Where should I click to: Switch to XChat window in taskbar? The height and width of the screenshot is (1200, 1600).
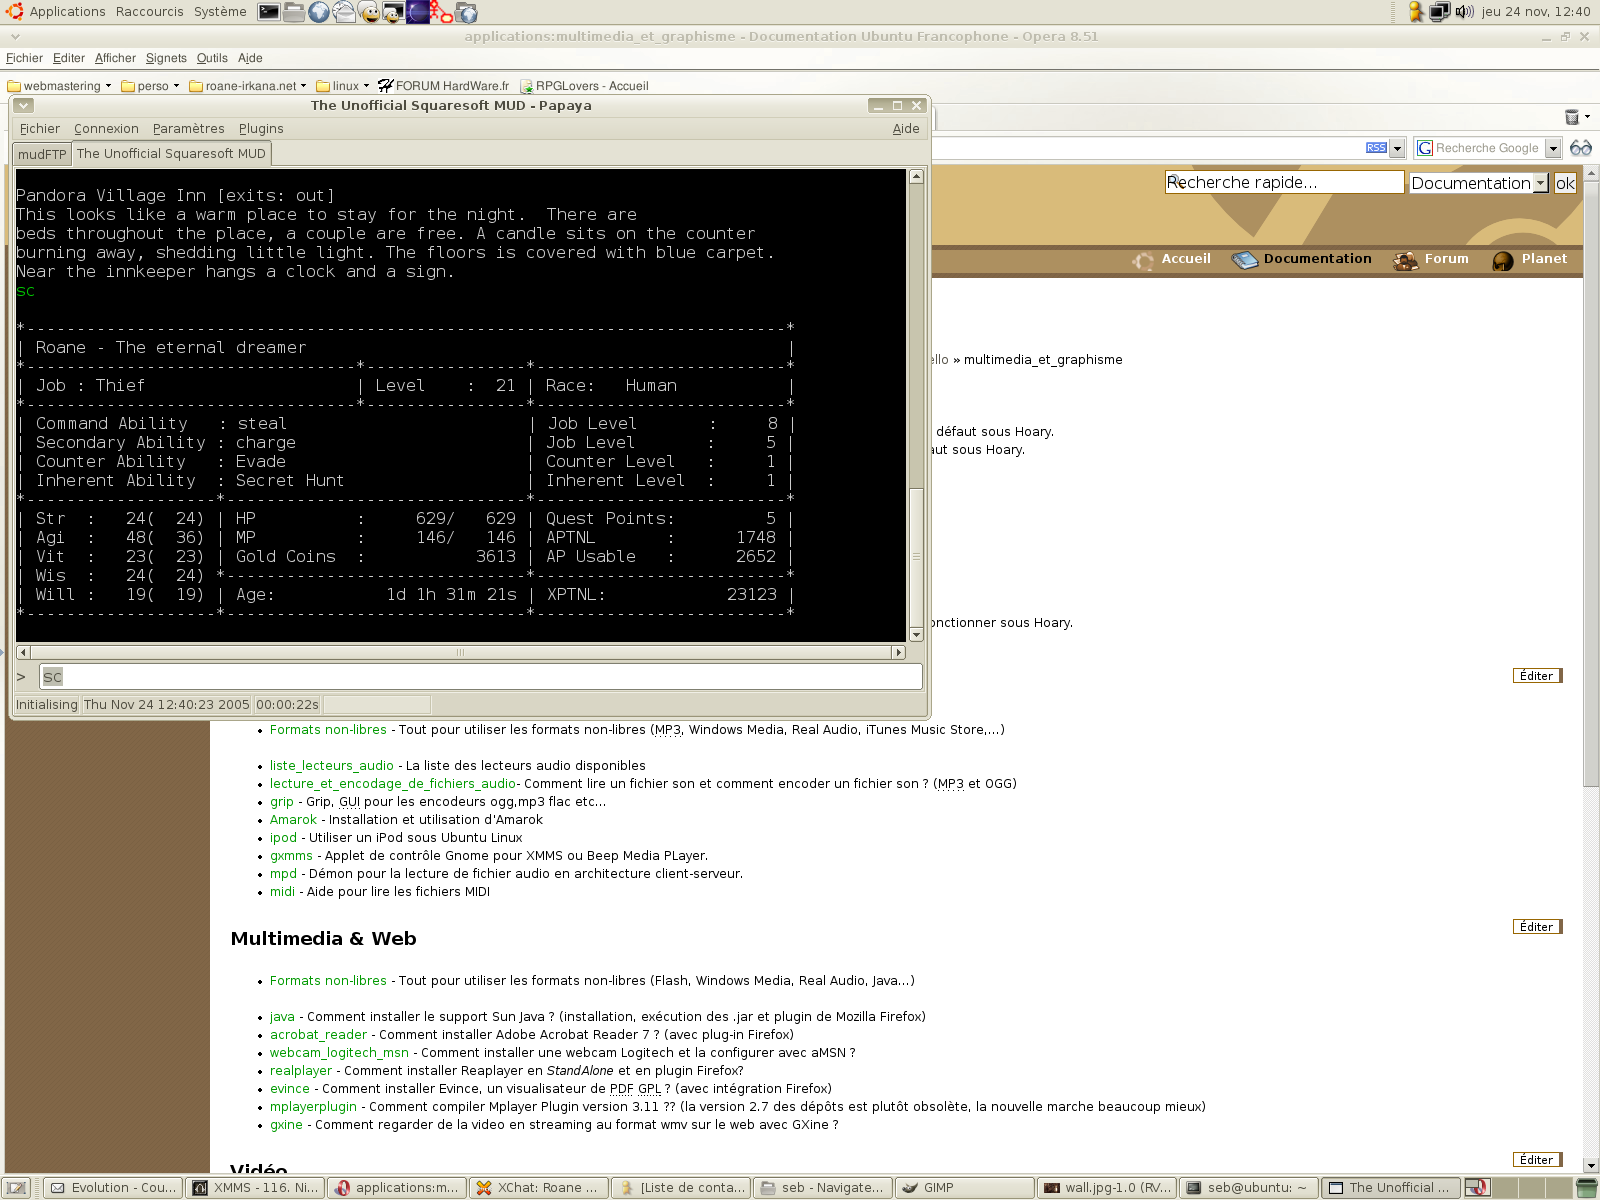(x=538, y=1188)
